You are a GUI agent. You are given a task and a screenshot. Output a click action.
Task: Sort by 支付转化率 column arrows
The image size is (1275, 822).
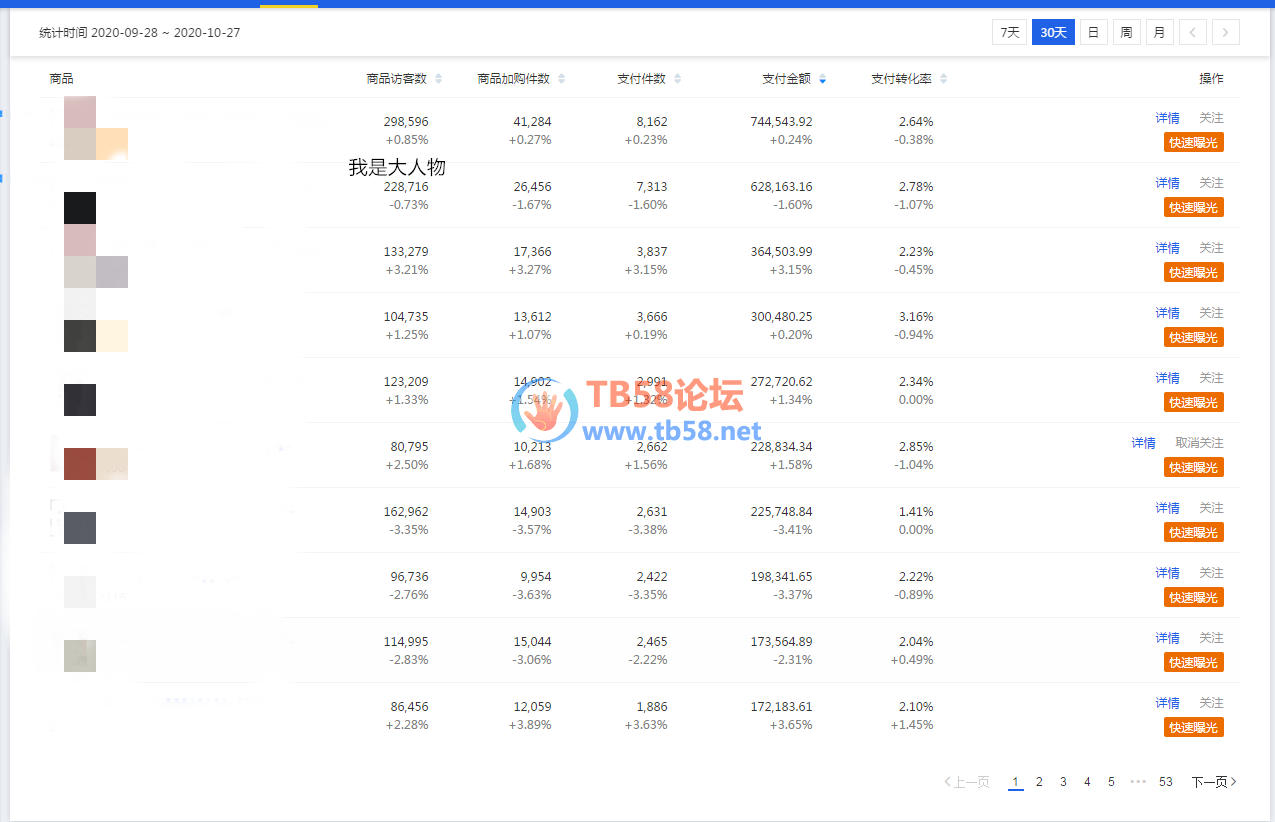tap(943, 79)
